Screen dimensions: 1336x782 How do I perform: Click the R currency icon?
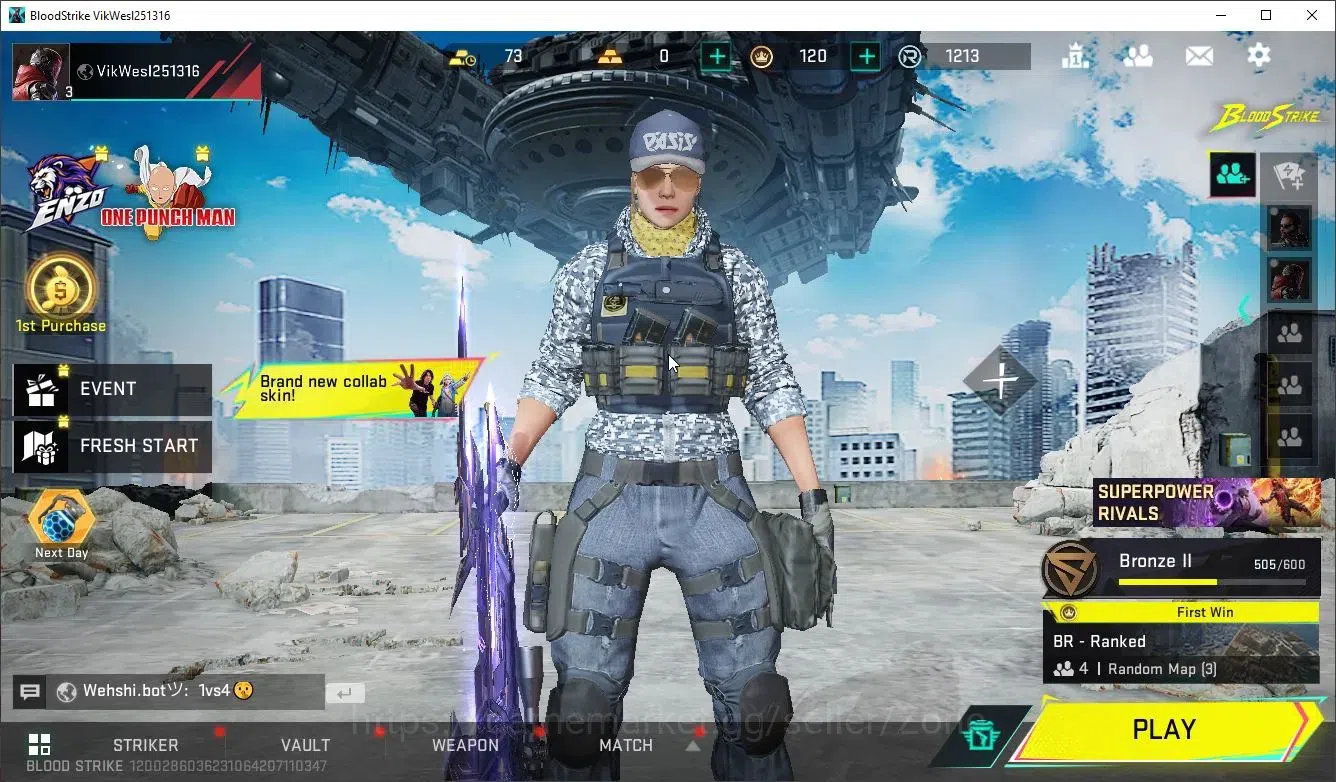tap(910, 57)
